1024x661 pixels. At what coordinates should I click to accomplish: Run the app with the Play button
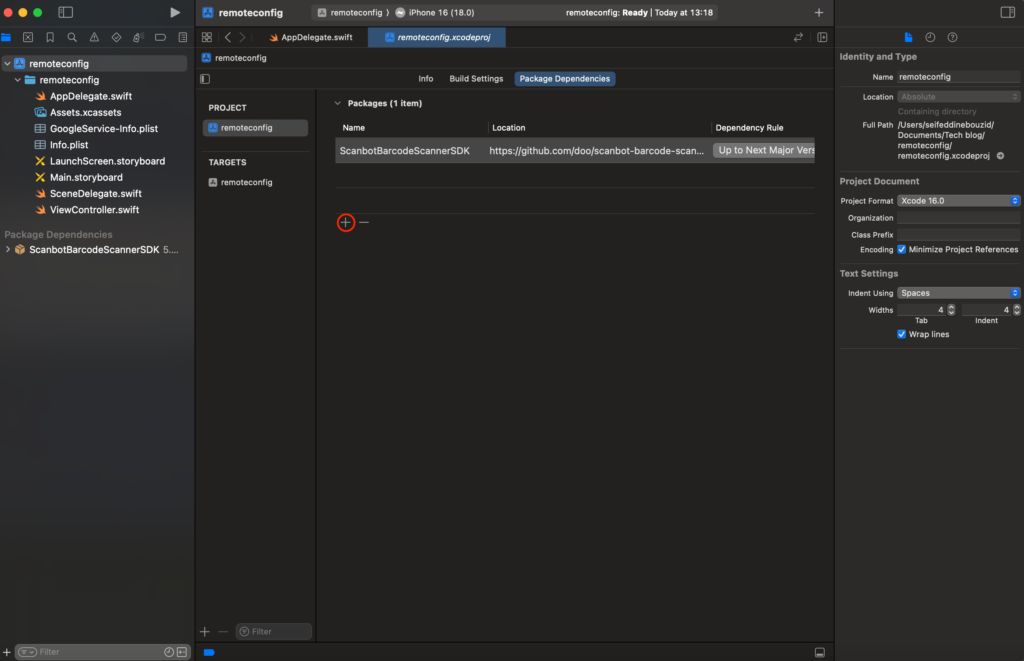(175, 12)
